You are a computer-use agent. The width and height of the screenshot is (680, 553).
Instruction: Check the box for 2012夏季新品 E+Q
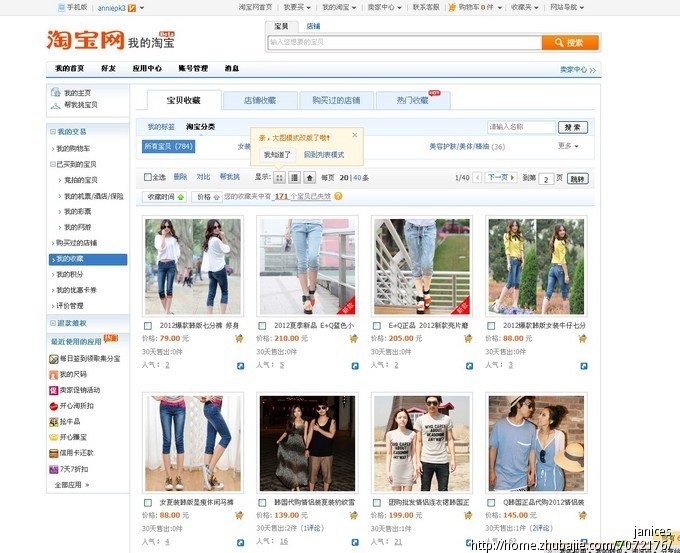262,325
